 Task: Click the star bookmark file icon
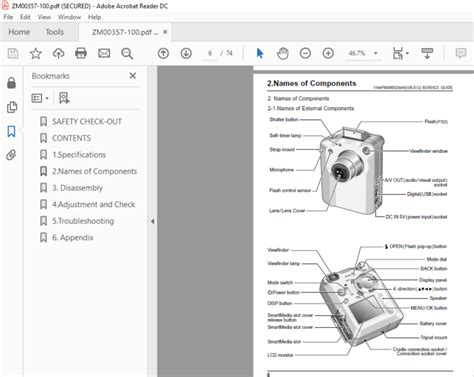(x=35, y=53)
